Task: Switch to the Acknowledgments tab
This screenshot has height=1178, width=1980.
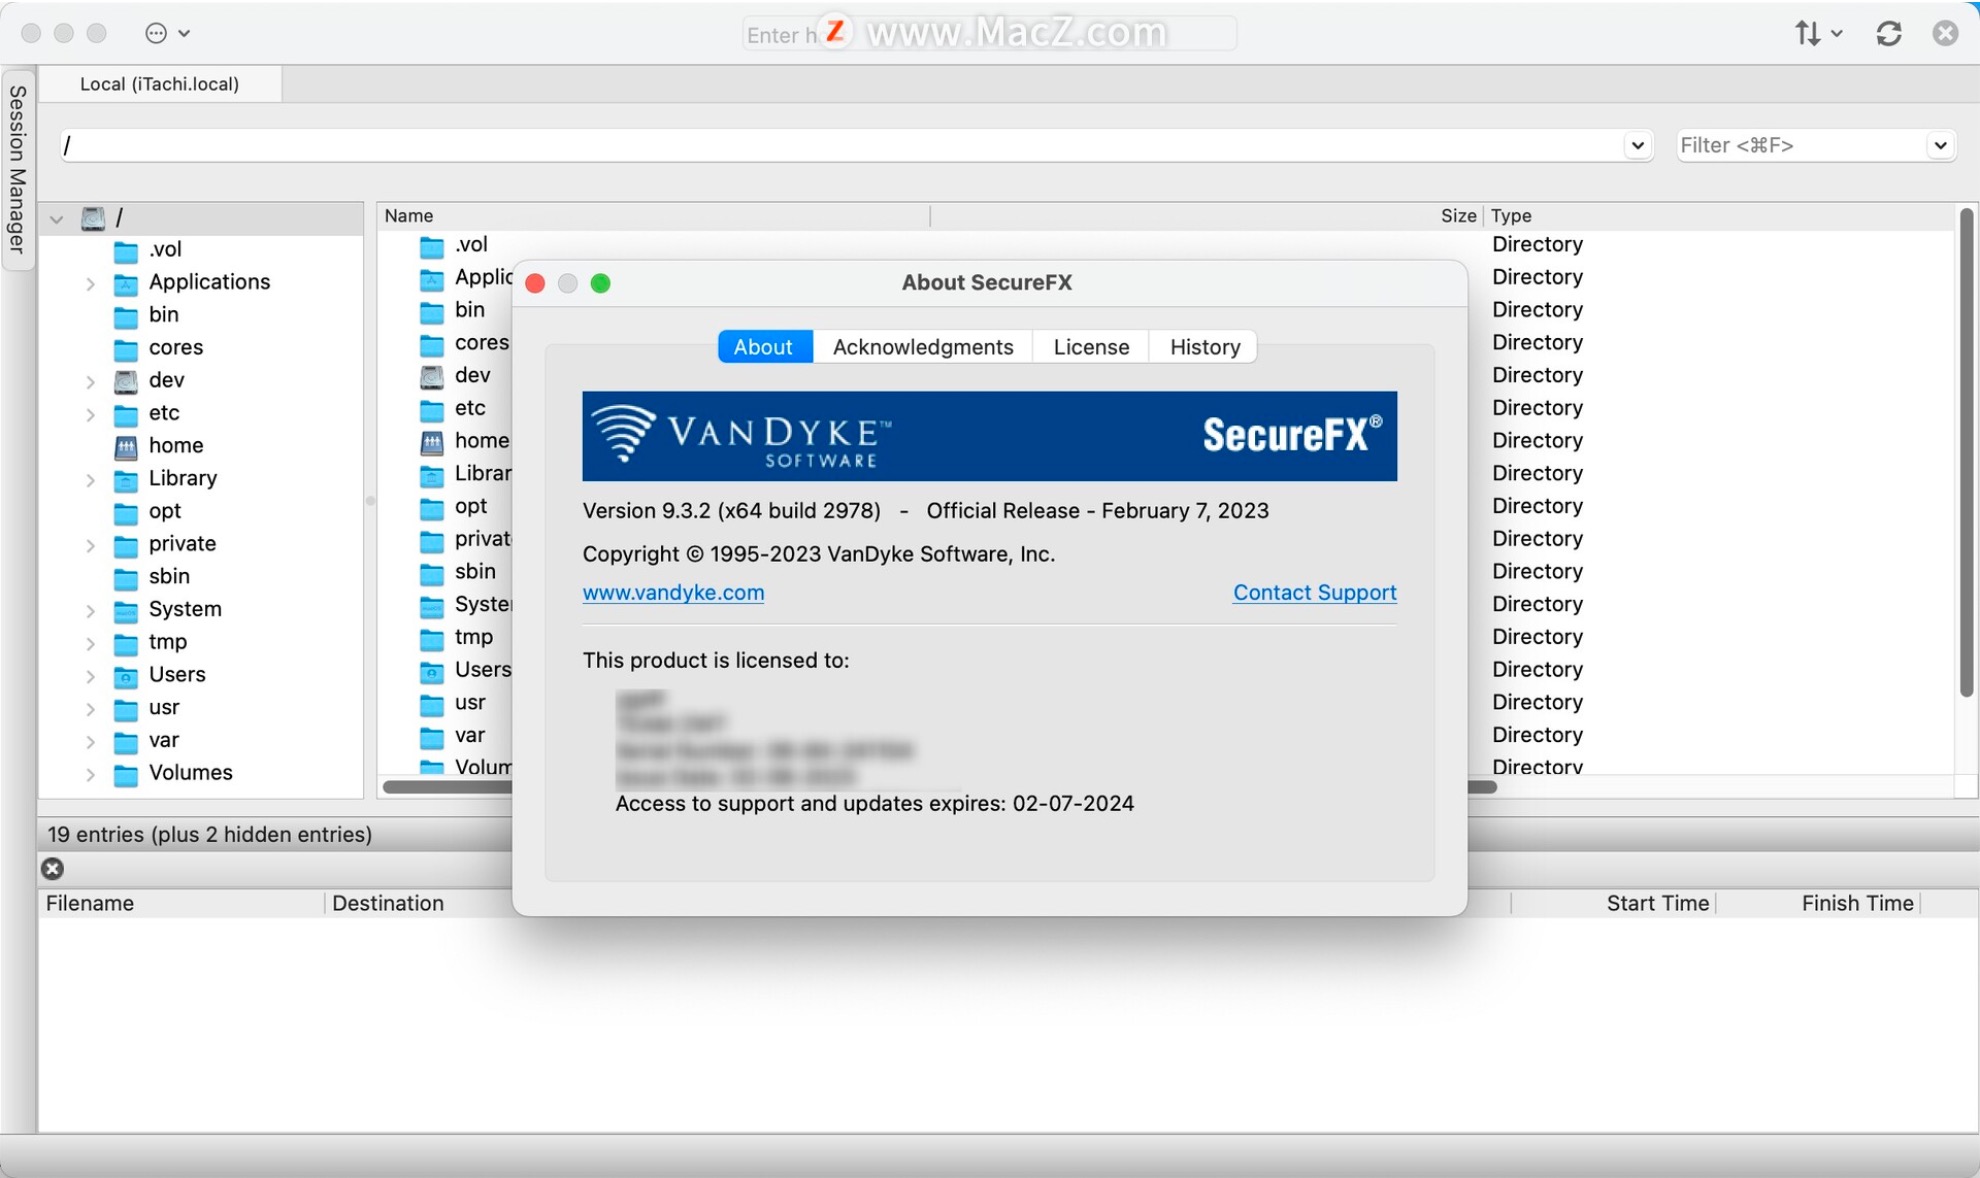Action: [922, 346]
